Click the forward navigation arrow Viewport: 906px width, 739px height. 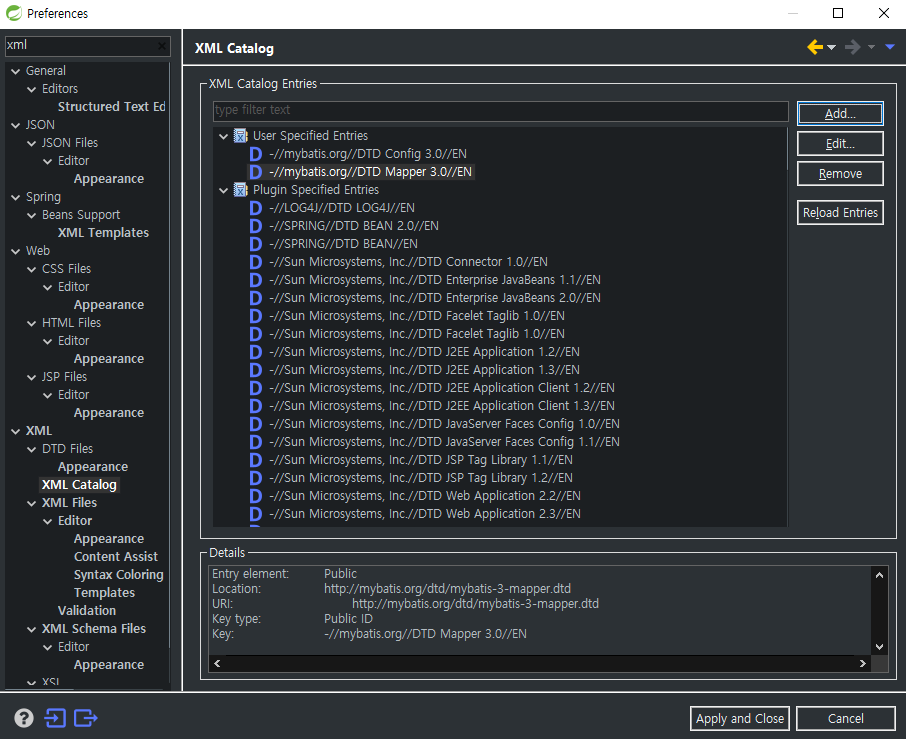pos(852,47)
